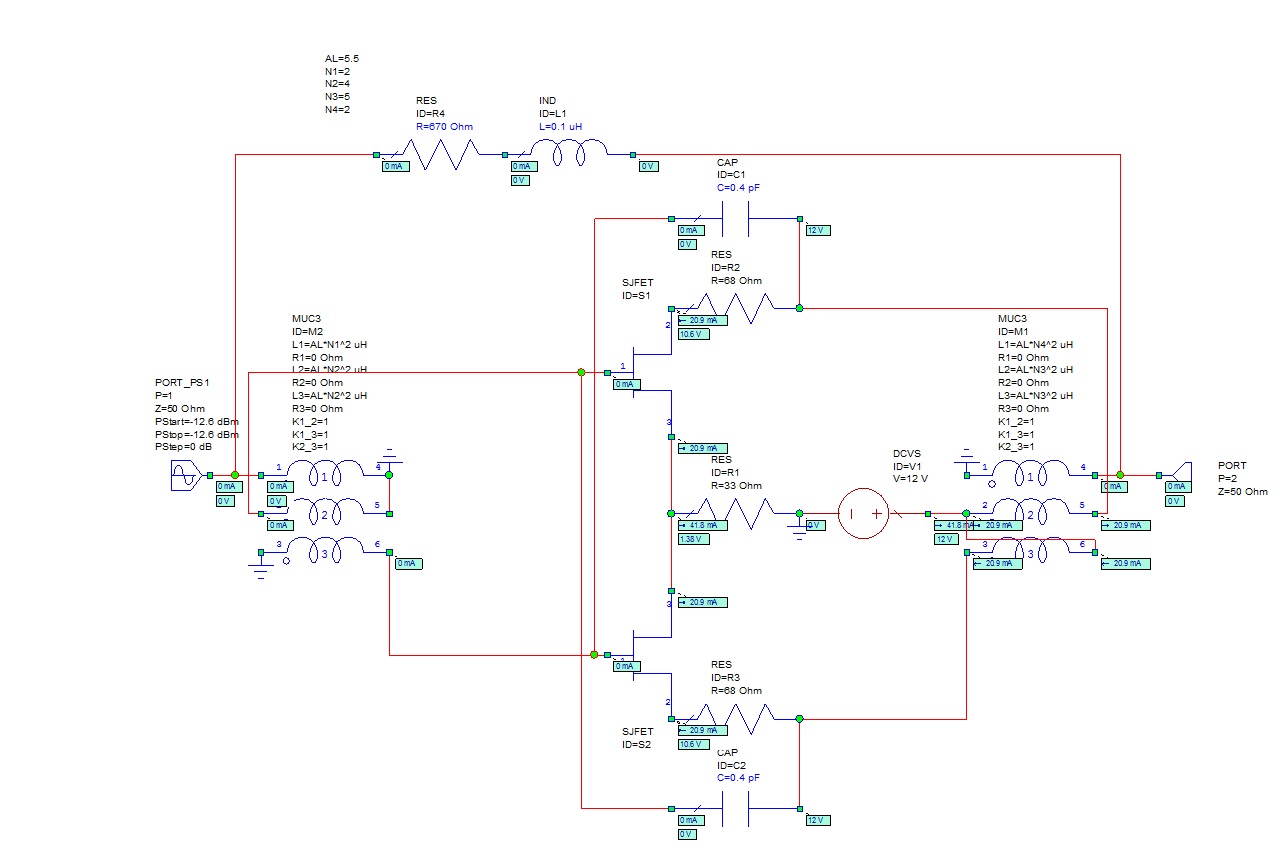1287x862 pixels.
Task: Select capacitor C2 symbol
Action: [735, 808]
